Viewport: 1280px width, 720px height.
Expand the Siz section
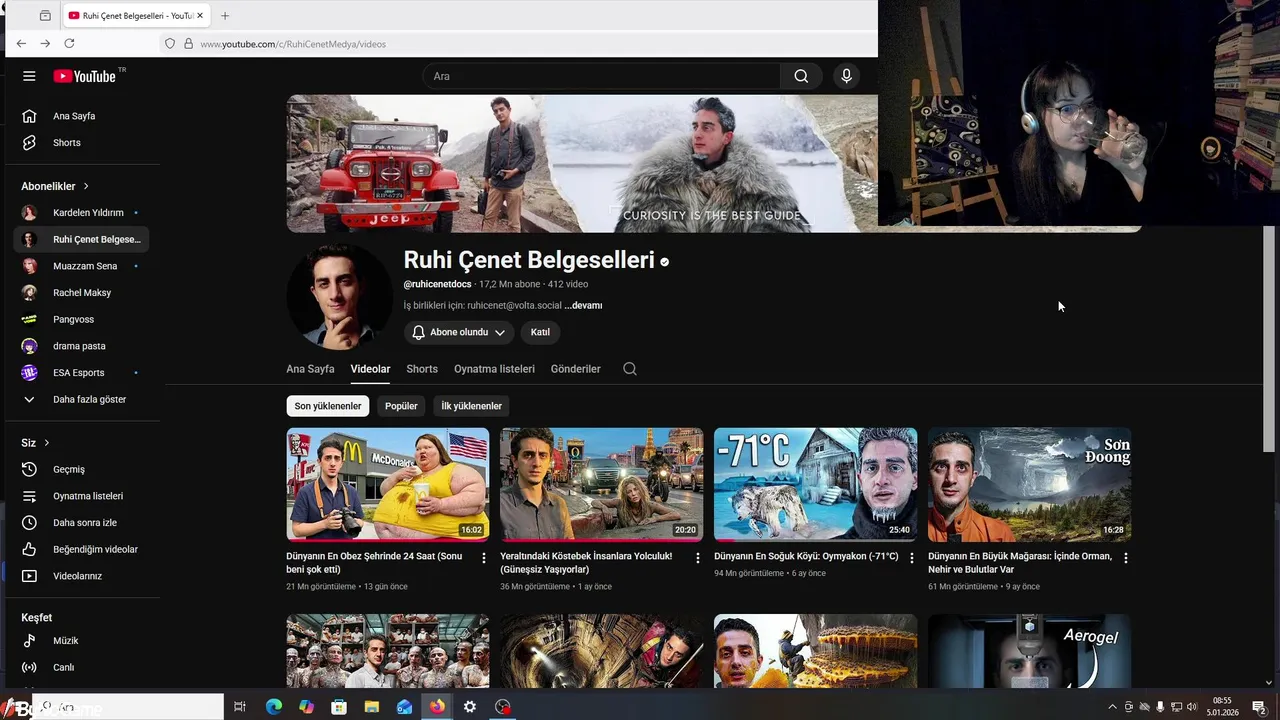coord(36,443)
